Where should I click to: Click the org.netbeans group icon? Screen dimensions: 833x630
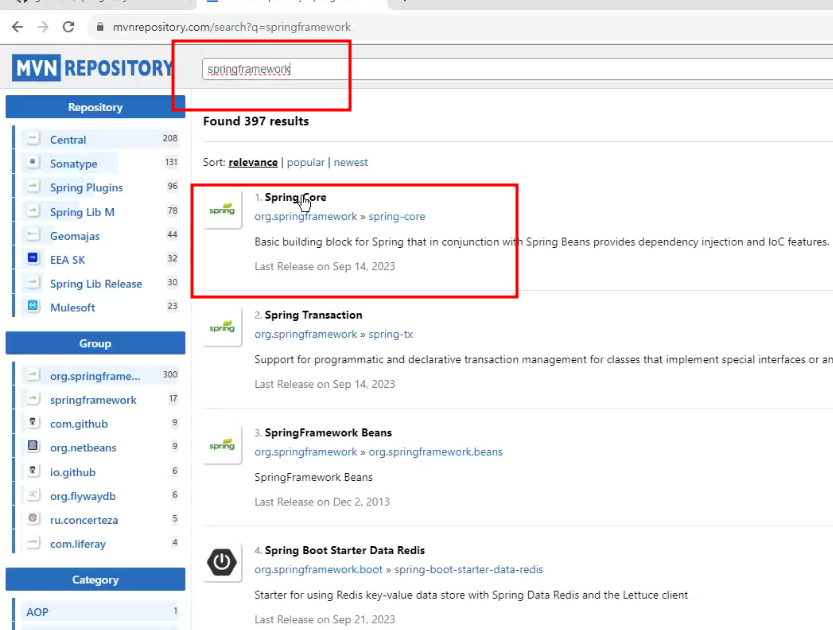pyautogui.click(x=33, y=447)
